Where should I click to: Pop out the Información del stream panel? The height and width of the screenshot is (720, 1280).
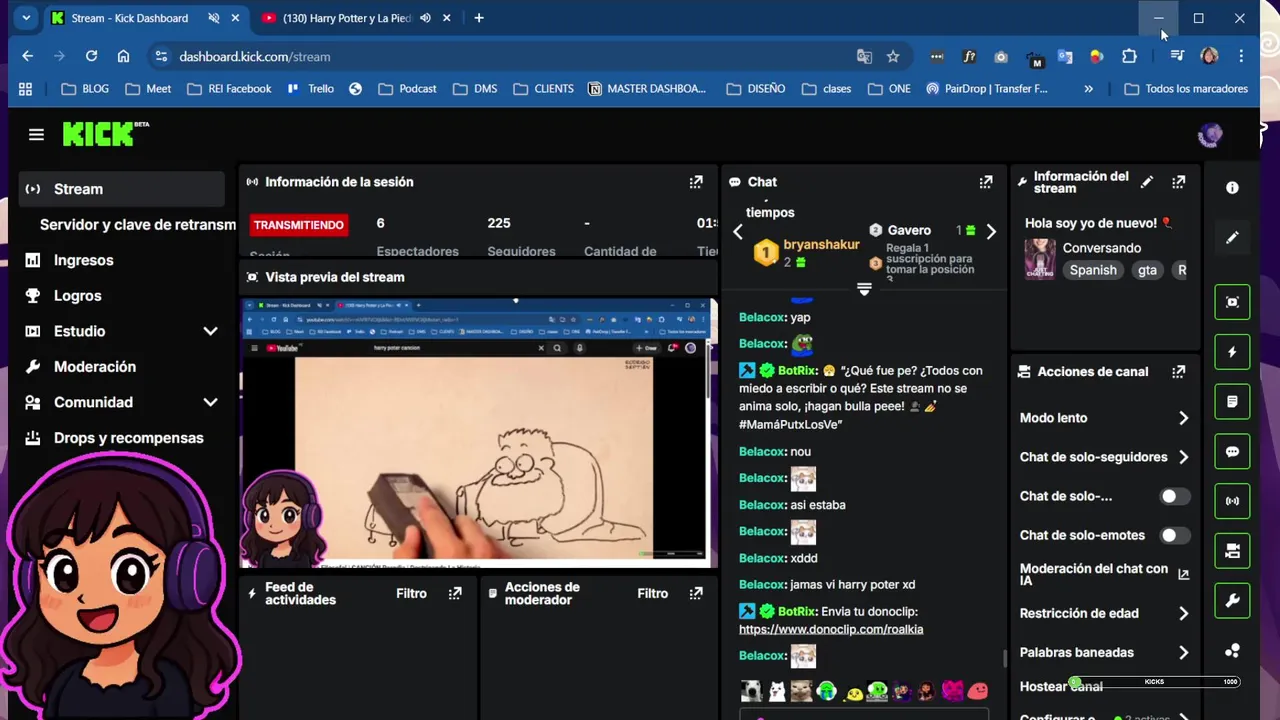1179,182
